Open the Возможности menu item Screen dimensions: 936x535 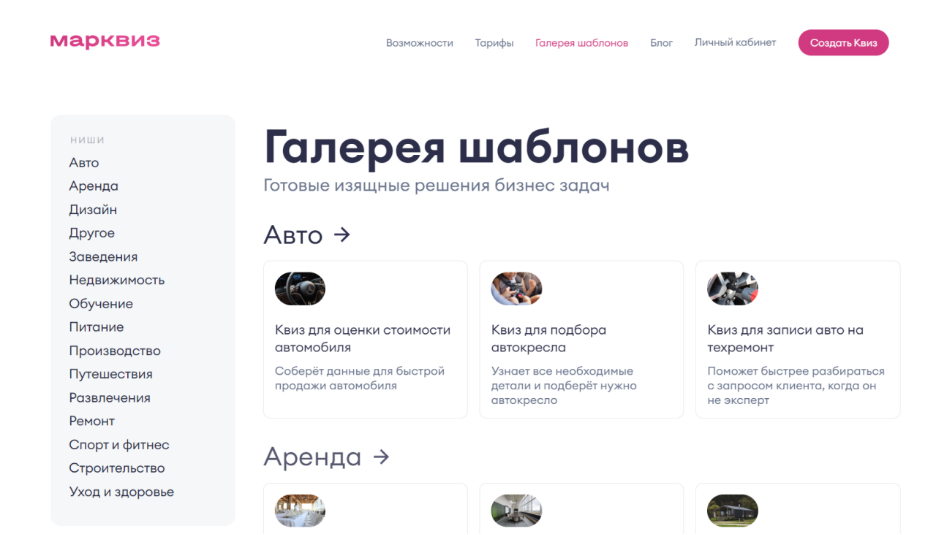(x=420, y=43)
